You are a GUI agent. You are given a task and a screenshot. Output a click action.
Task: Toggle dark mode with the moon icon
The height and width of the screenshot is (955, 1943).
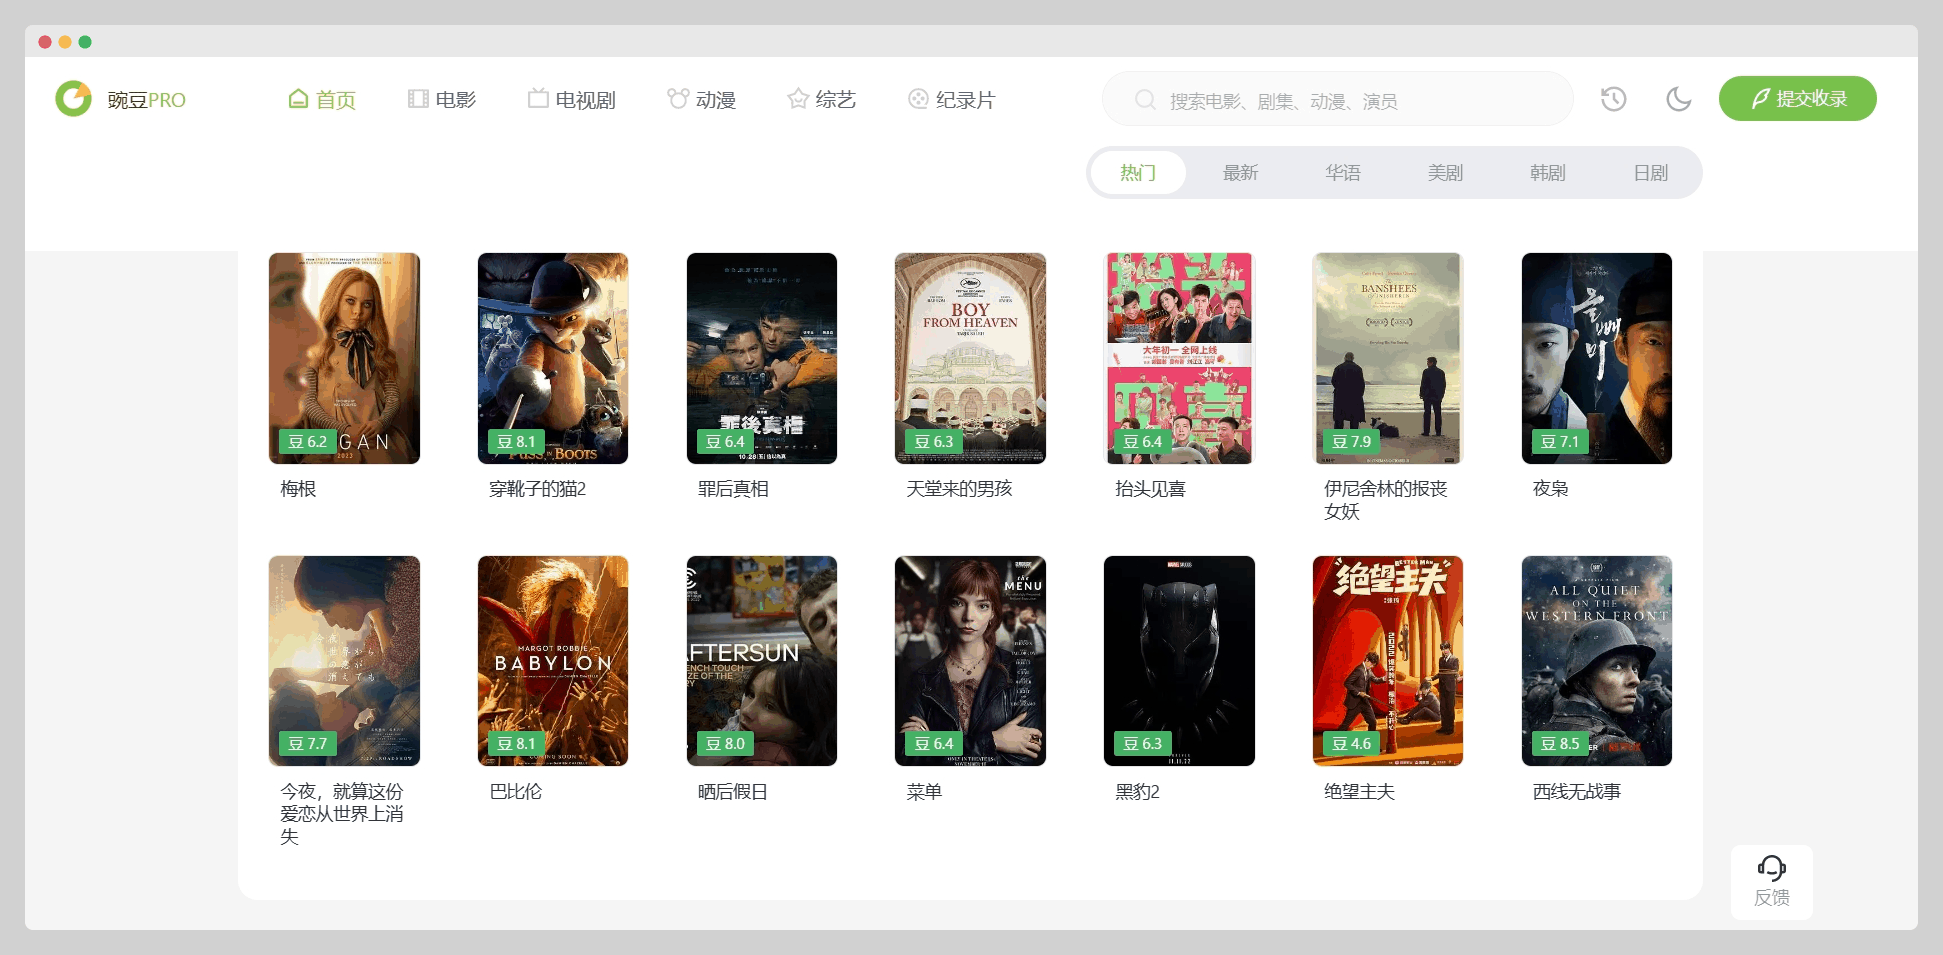click(1678, 99)
